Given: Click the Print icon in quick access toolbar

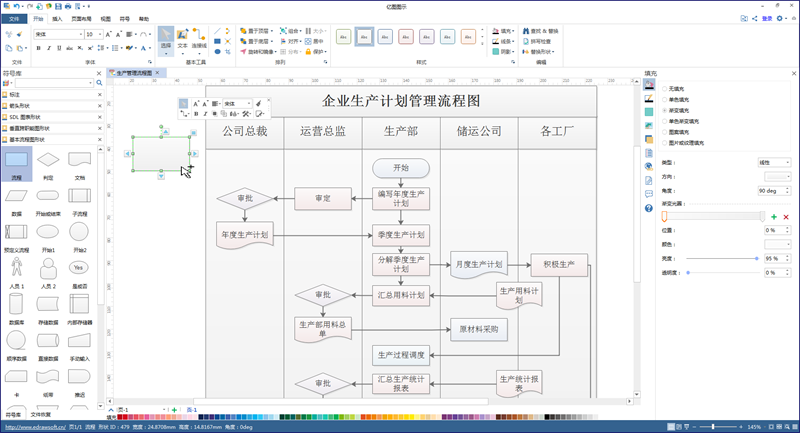Looking at the screenshot, I should click(68, 6).
